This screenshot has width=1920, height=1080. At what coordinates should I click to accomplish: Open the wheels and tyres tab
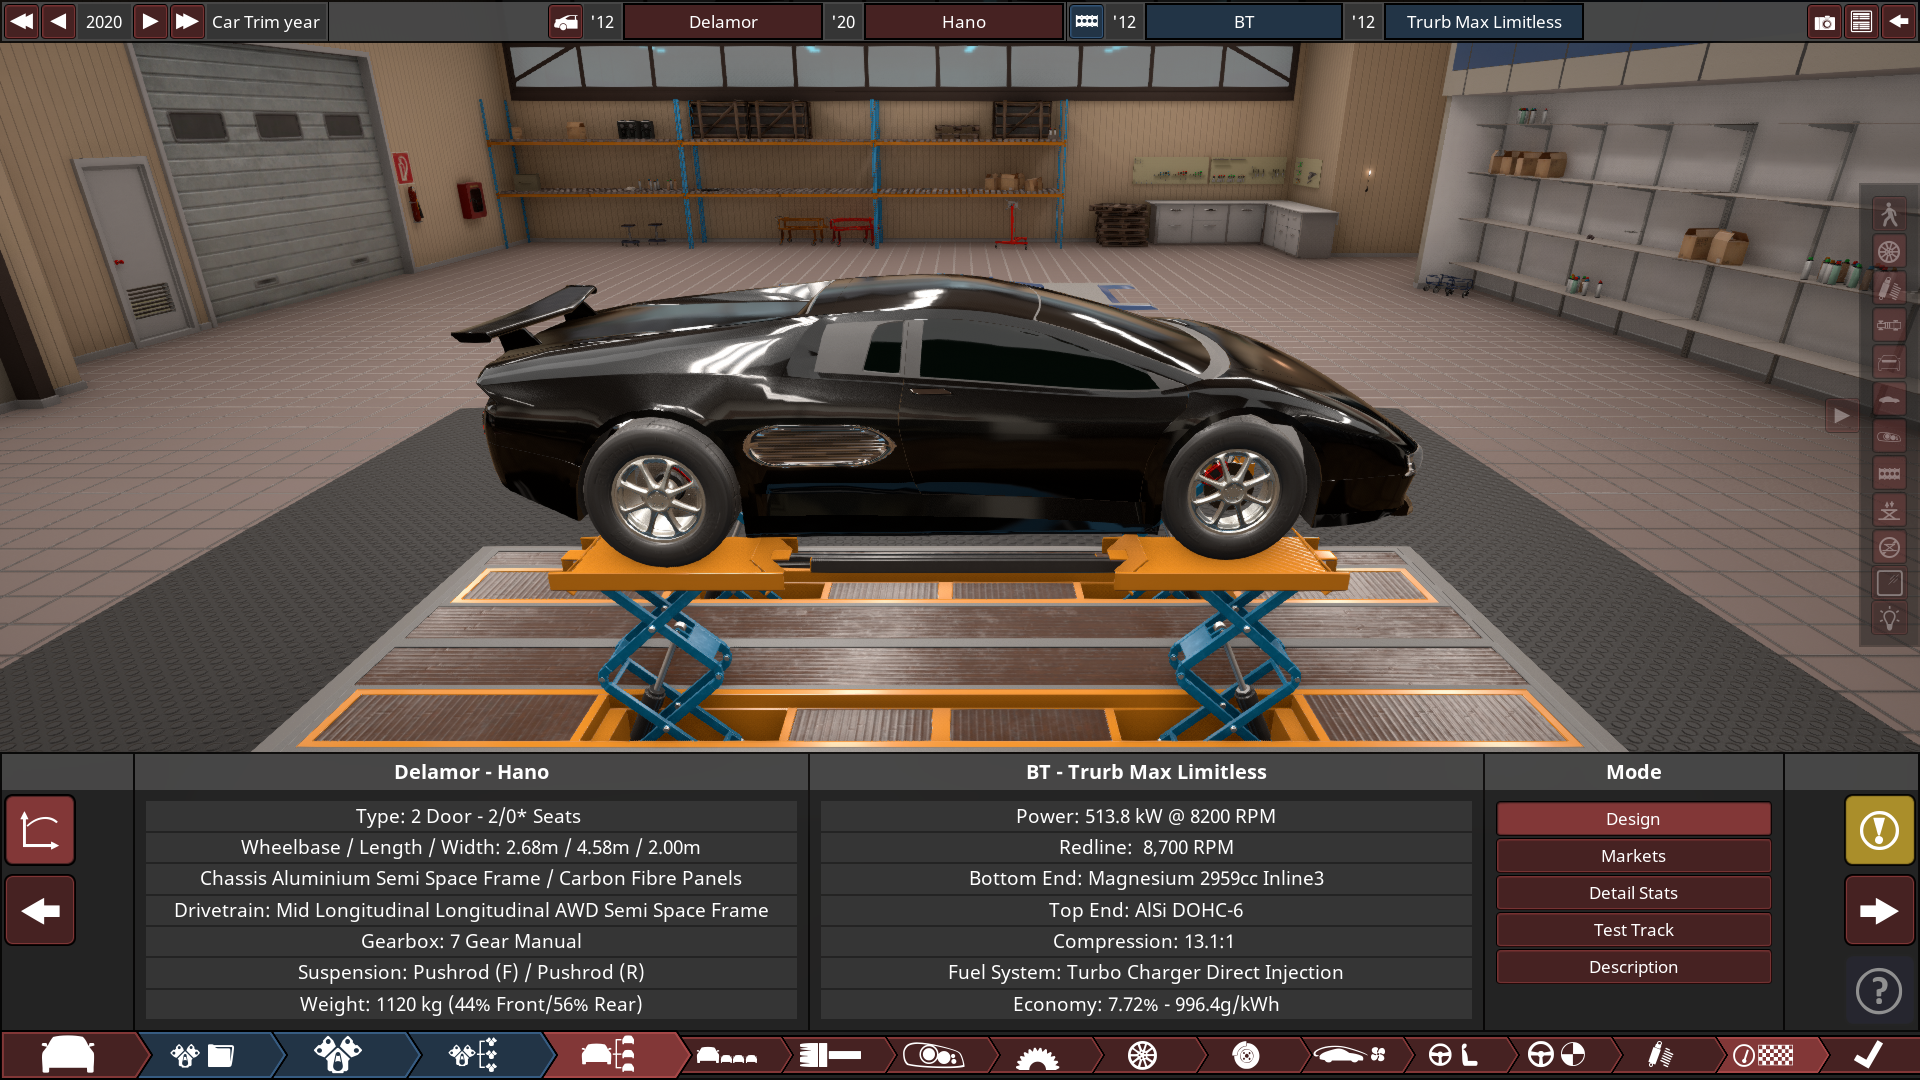(x=1142, y=1055)
